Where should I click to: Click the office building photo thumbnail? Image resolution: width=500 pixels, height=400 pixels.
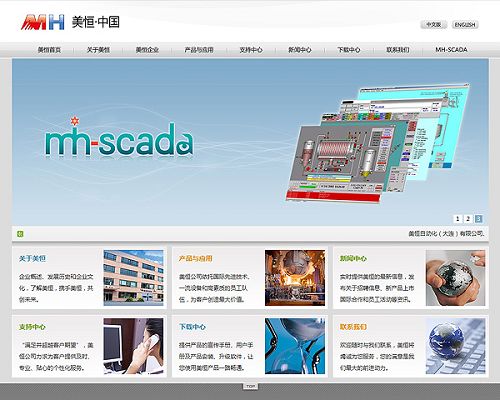(133, 278)
